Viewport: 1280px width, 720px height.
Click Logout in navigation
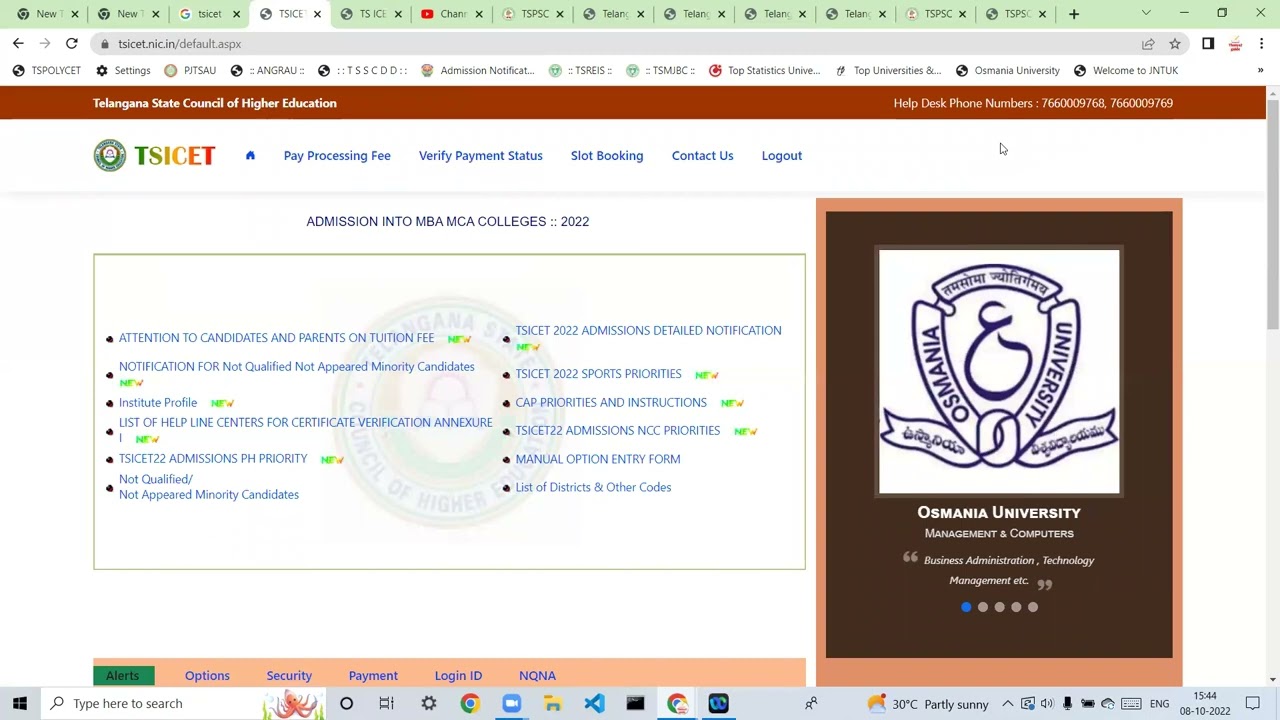(x=782, y=155)
